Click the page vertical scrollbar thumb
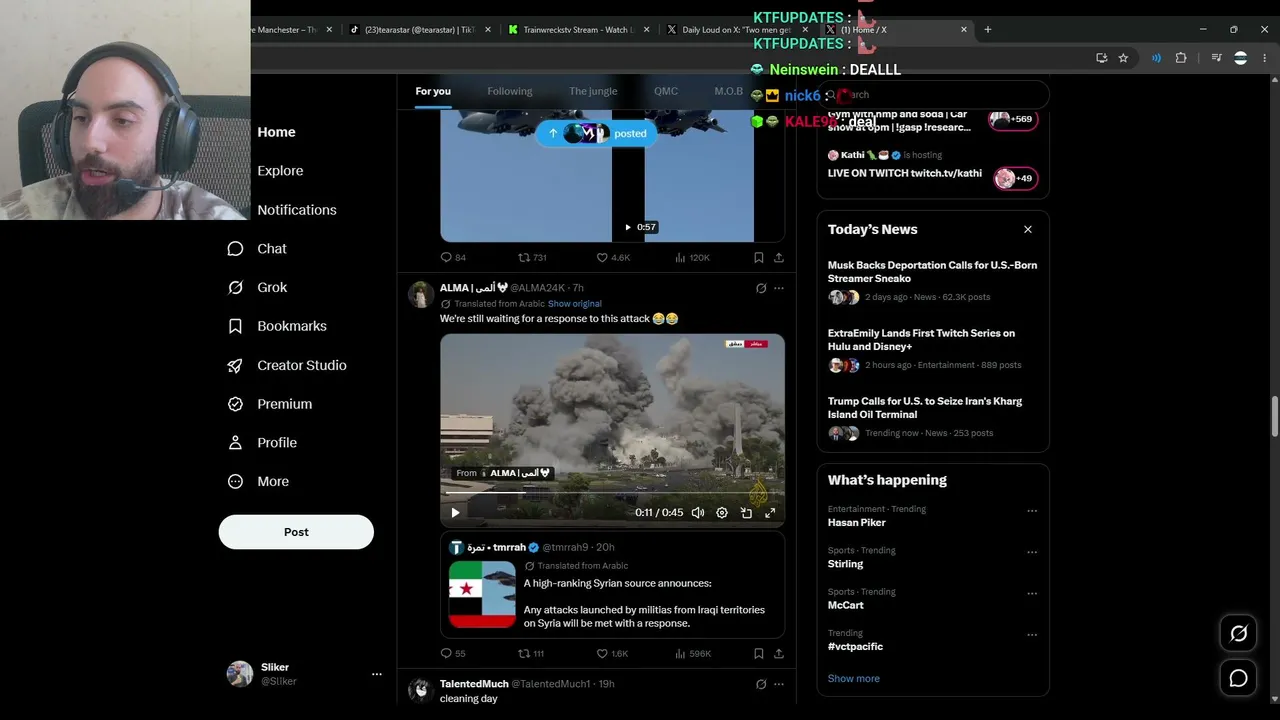 1274,416
